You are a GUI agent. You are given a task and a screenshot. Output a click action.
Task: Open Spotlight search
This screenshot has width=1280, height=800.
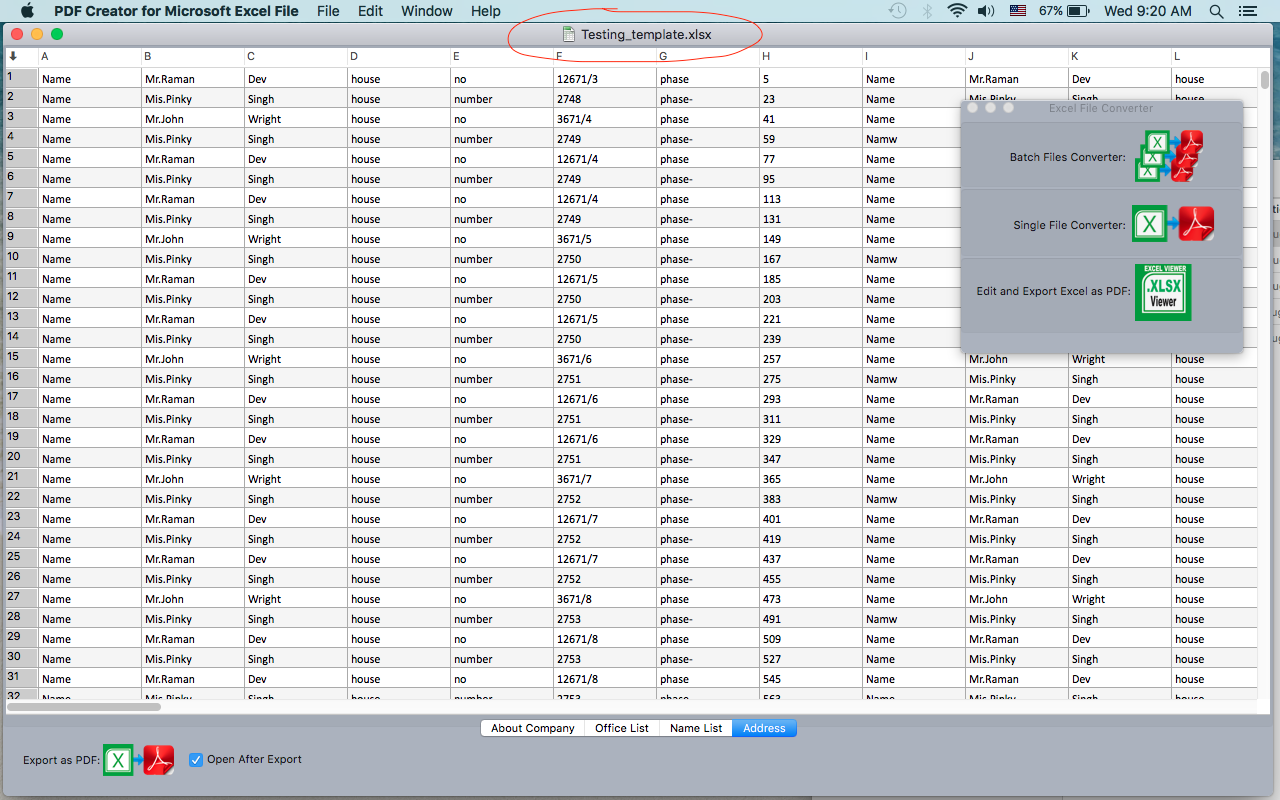(x=1217, y=11)
